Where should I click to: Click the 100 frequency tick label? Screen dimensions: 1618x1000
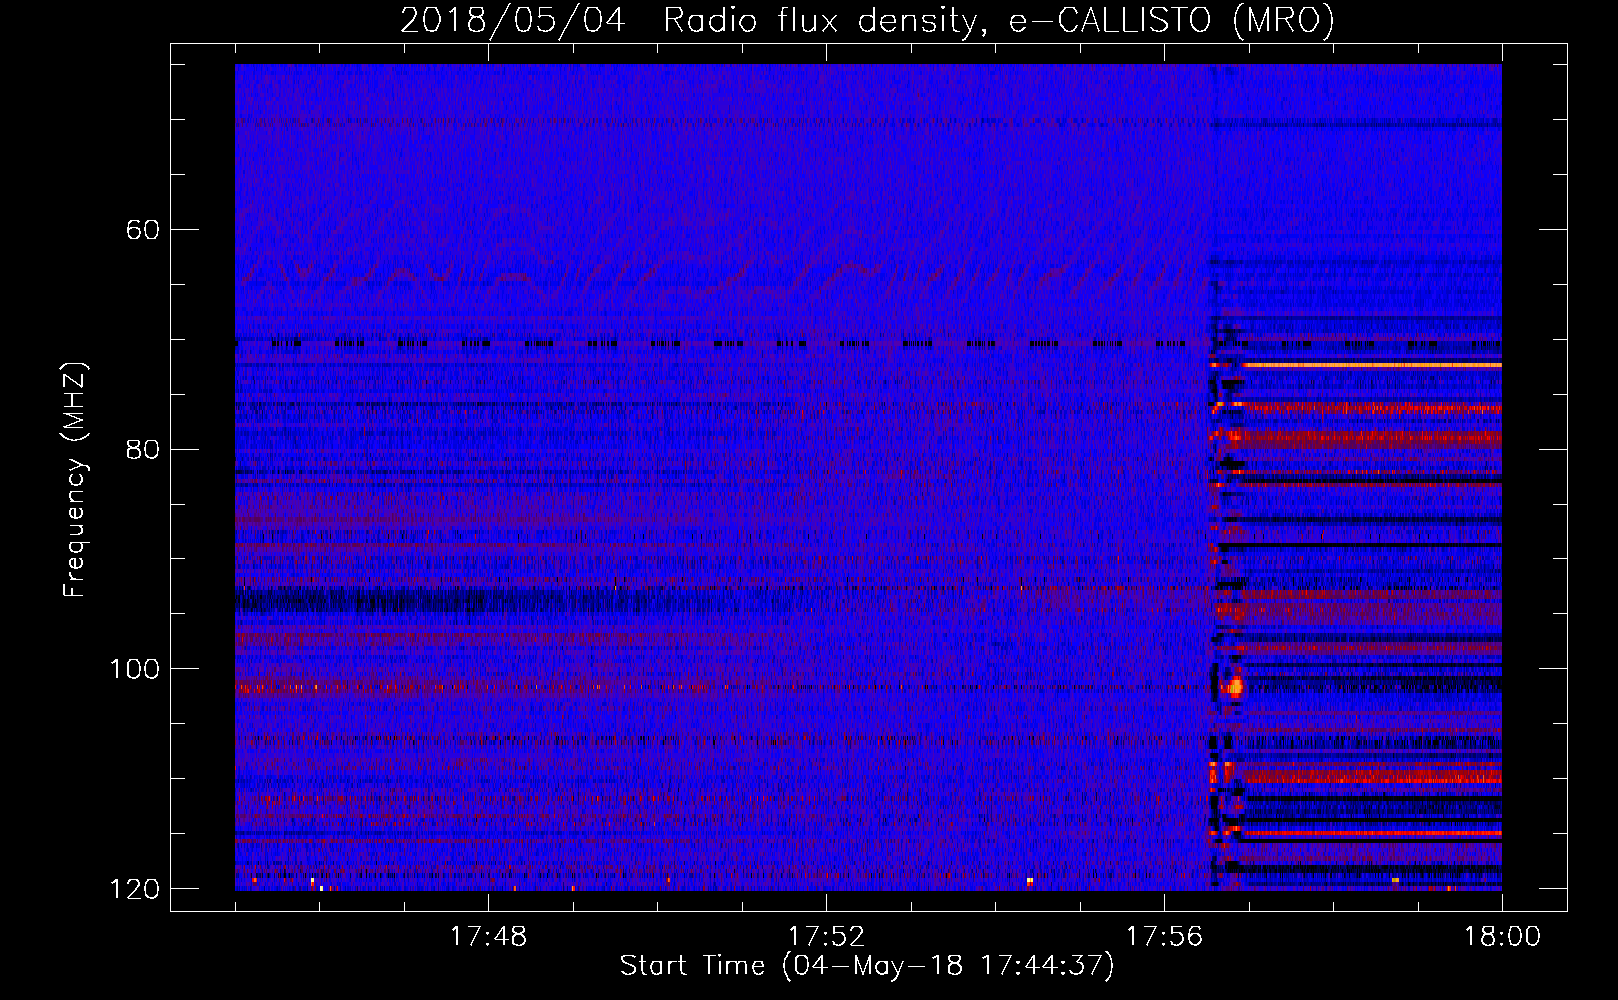[134, 669]
